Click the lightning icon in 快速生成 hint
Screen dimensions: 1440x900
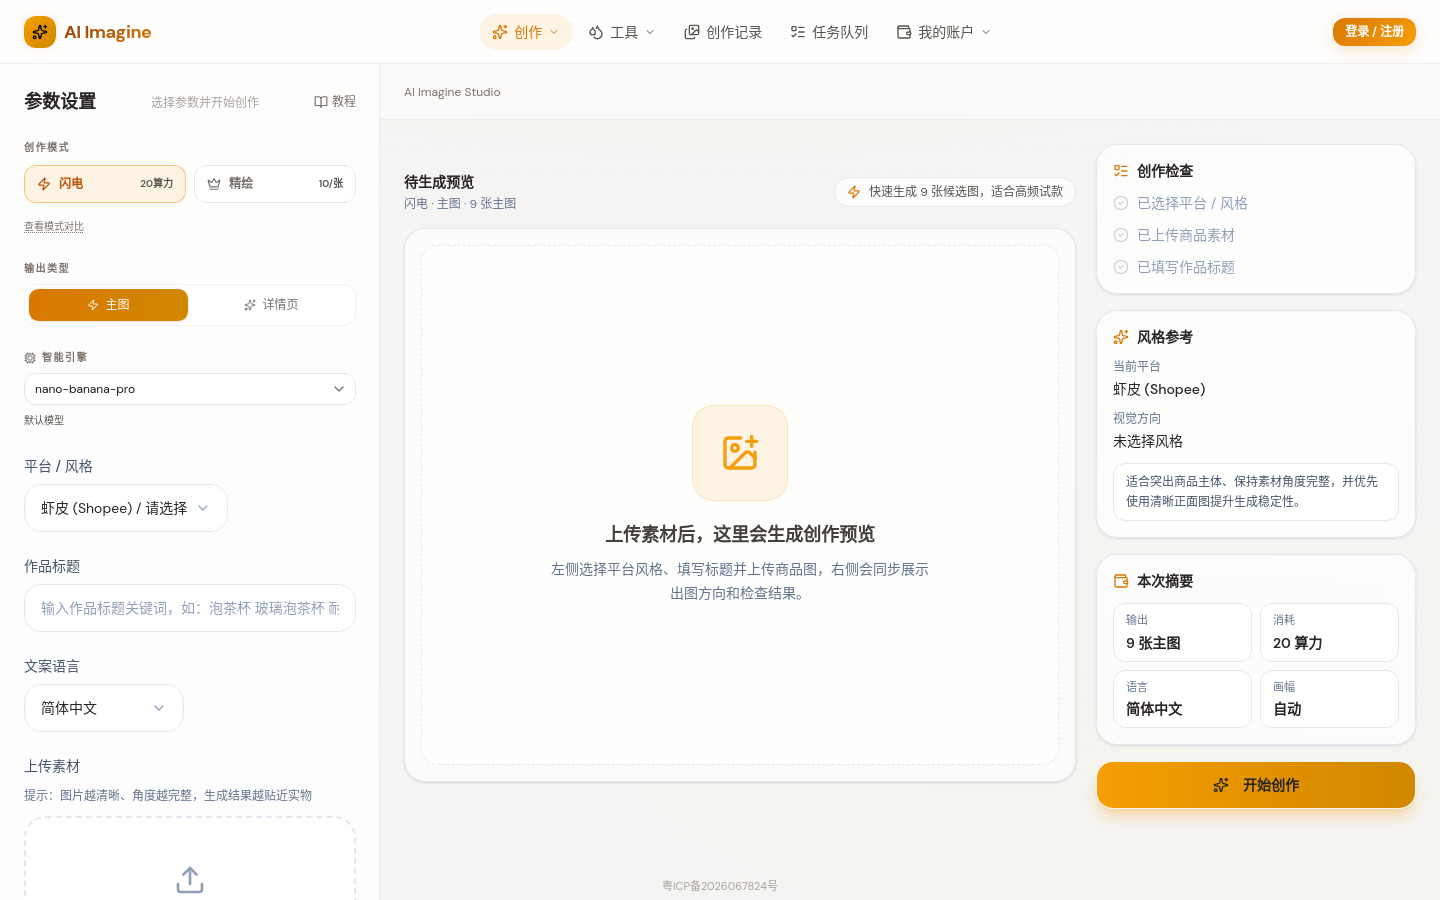pos(854,192)
